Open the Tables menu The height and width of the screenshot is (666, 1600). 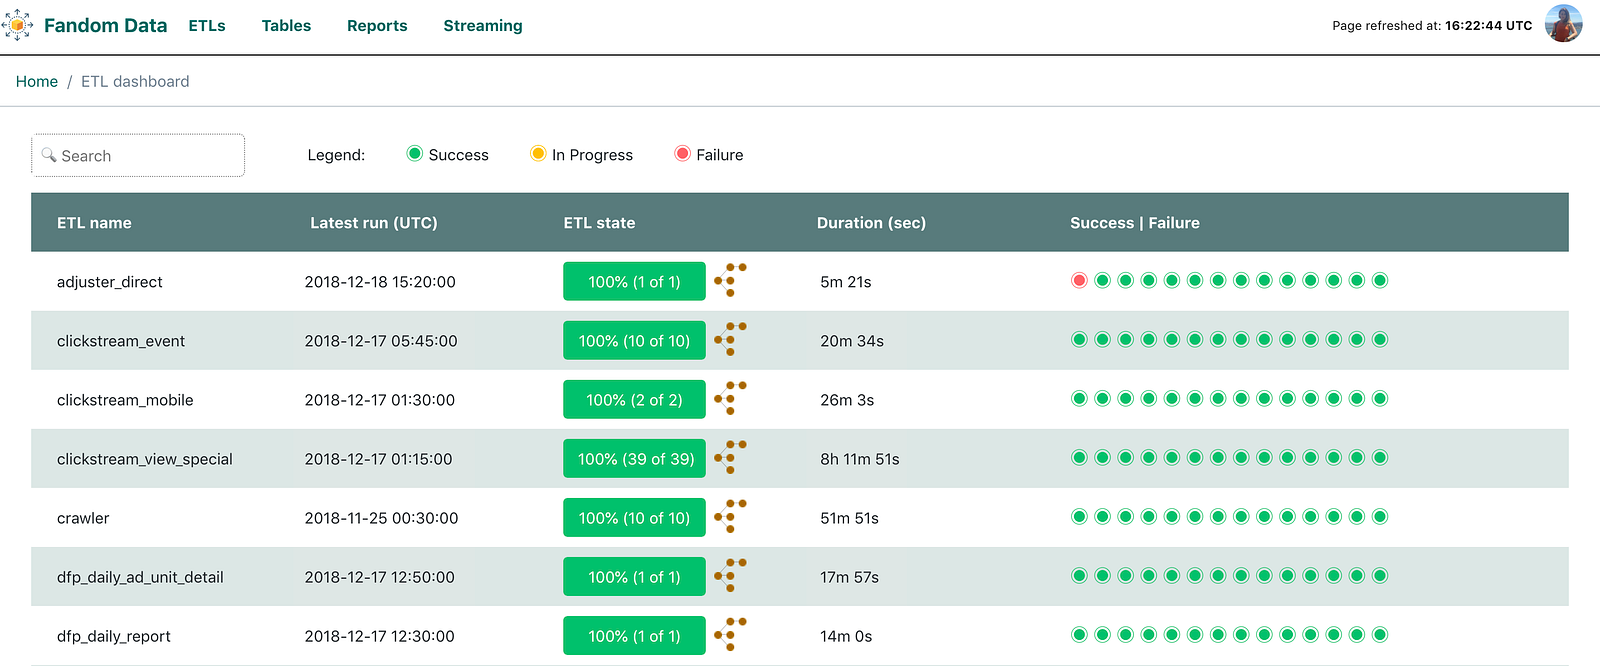pos(286,26)
